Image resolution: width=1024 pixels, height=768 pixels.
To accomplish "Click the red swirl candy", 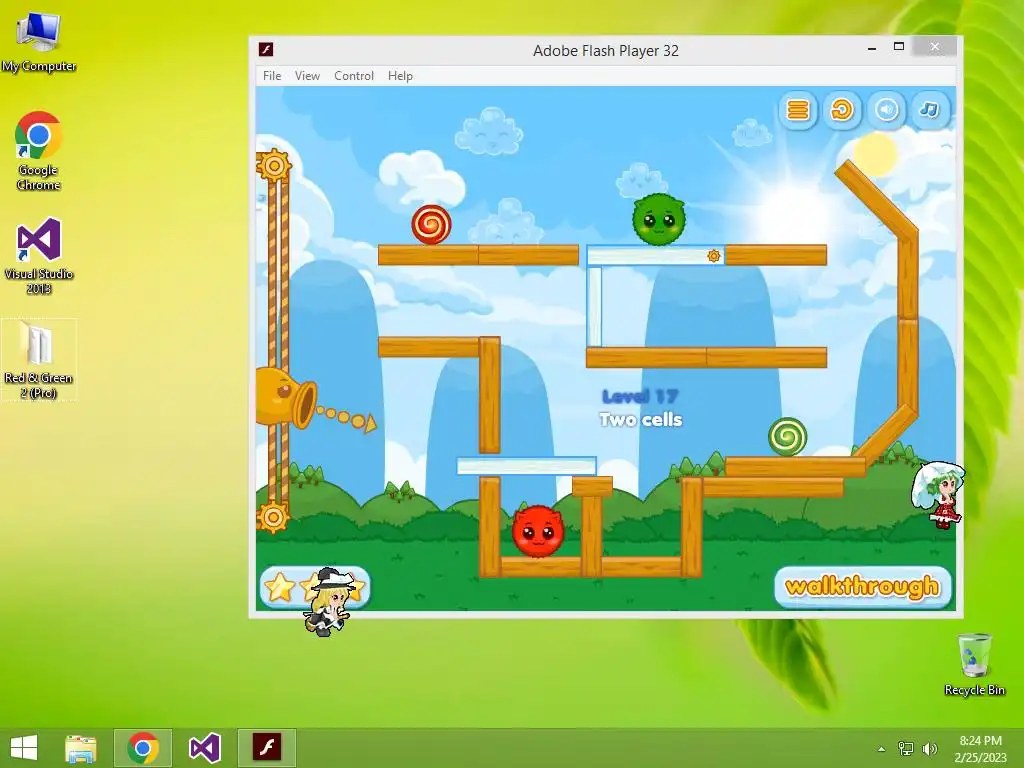I will [431, 225].
